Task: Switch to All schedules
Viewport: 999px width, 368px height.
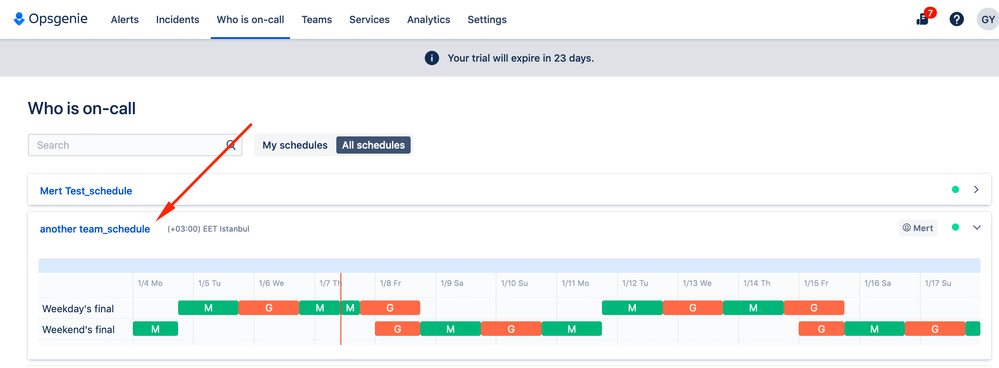Action: pos(373,145)
